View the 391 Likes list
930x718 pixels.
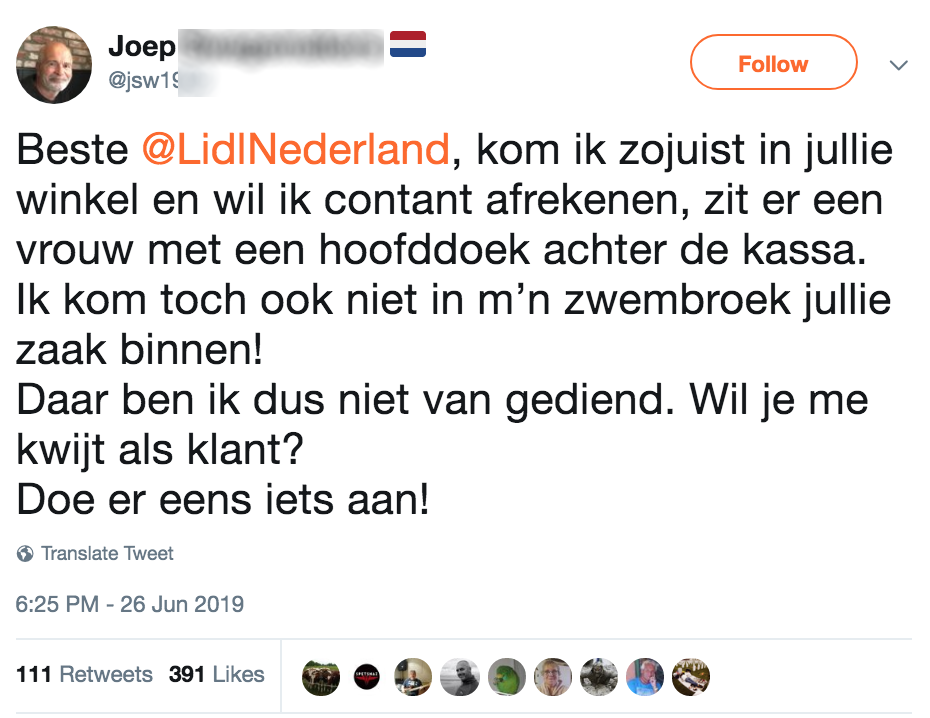click(x=217, y=674)
